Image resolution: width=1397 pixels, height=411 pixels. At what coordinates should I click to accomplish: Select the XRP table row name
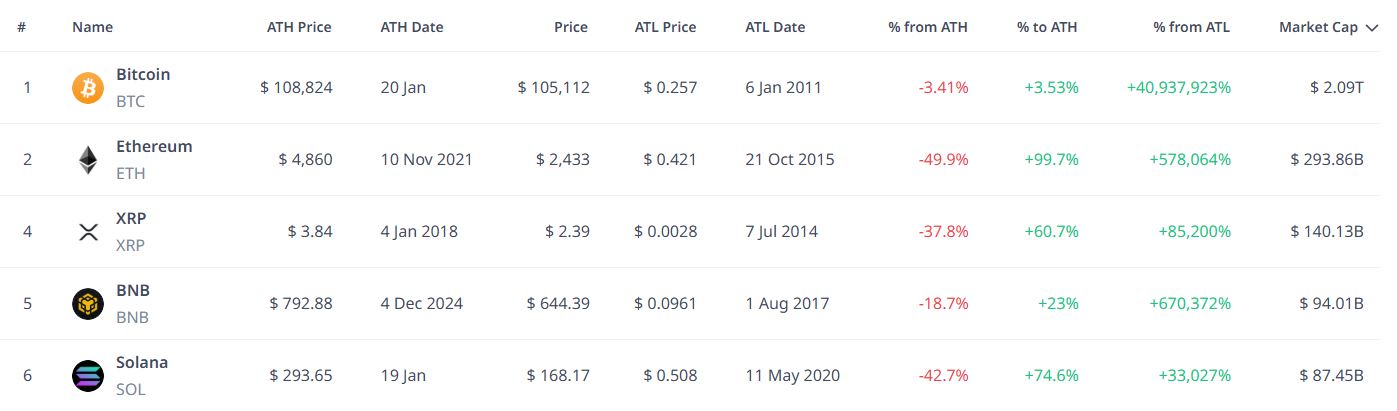132,219
